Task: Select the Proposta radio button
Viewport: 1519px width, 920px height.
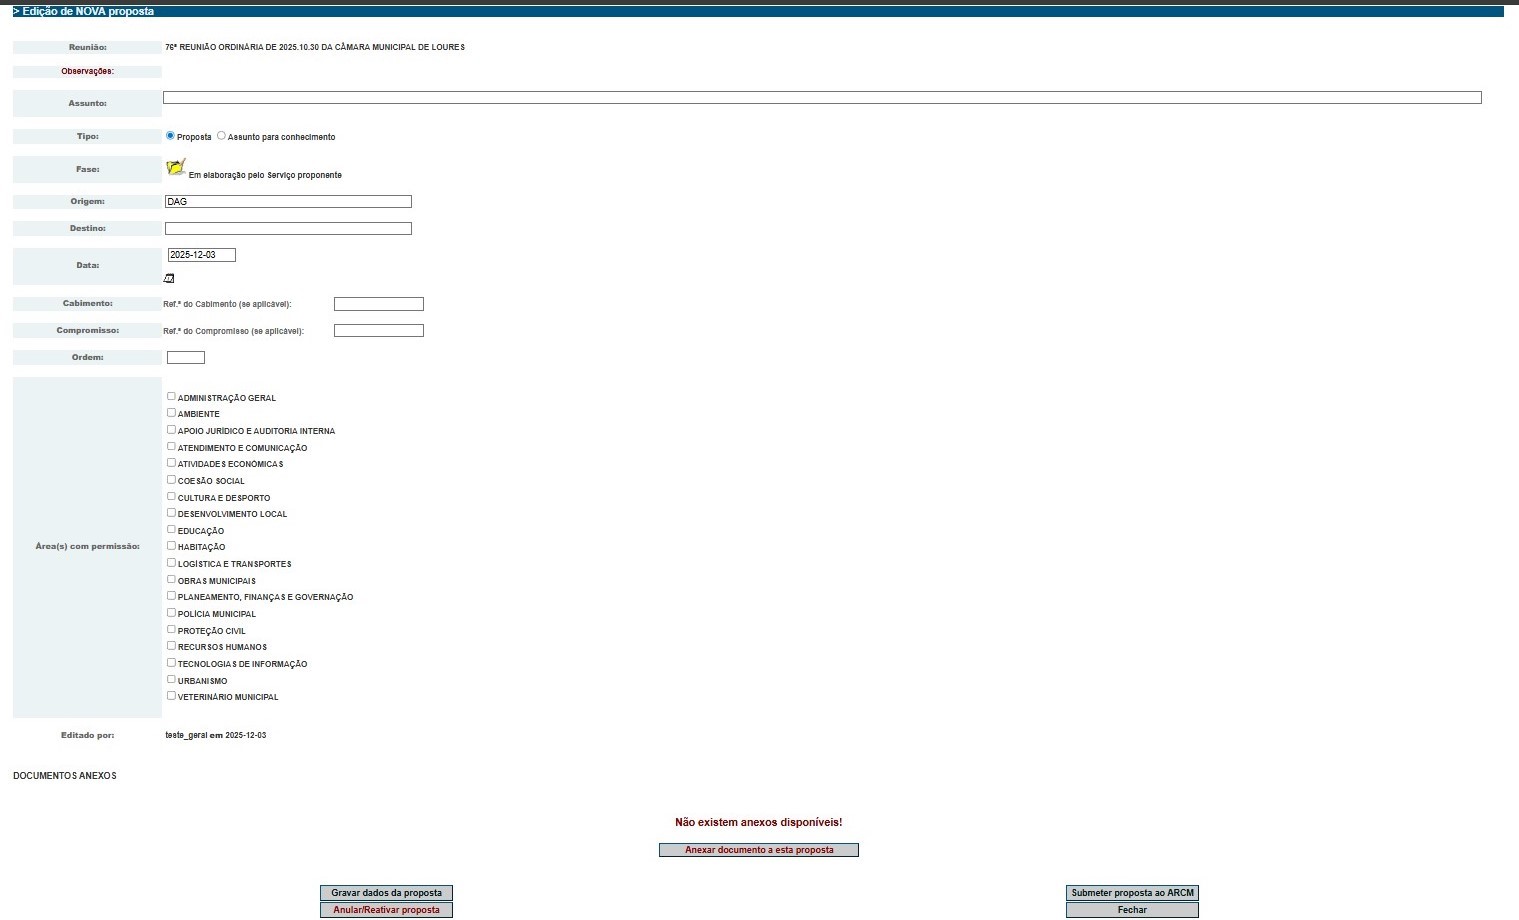Action: pyautogui.click(x=170, y=136)
